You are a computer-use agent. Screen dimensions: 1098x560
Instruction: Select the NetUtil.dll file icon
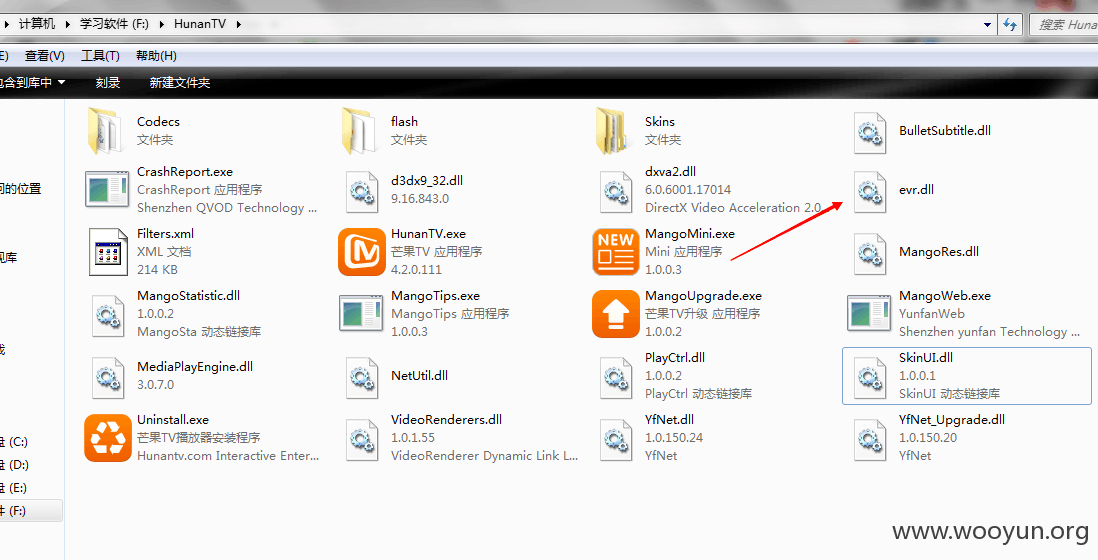click(361, 376)
